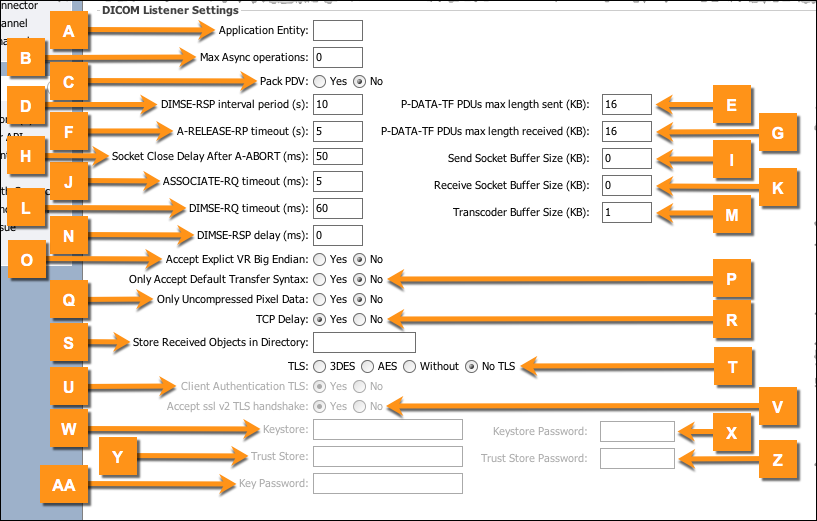Click the Send Socket Buffer Size field
Viewport: 817px width, 521px height.
pyautogui.click(x=627, y=158)
